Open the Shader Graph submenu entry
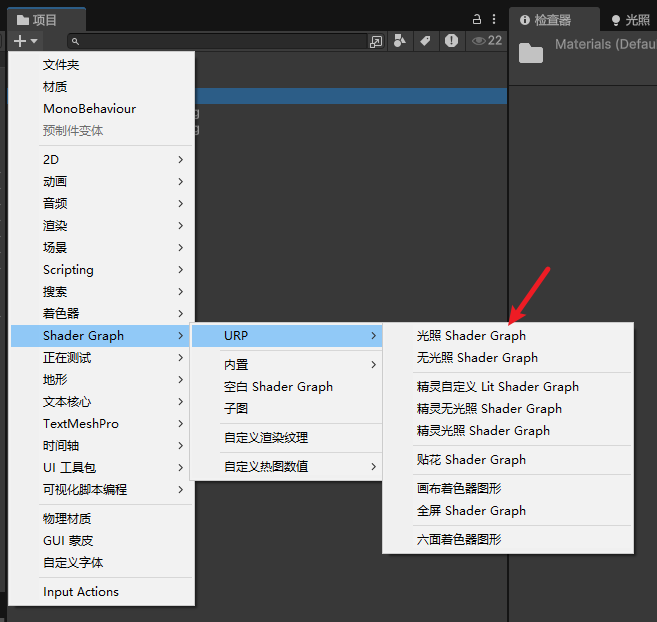The height and width of the screenshot is (622, 657). tap(101, 336)
